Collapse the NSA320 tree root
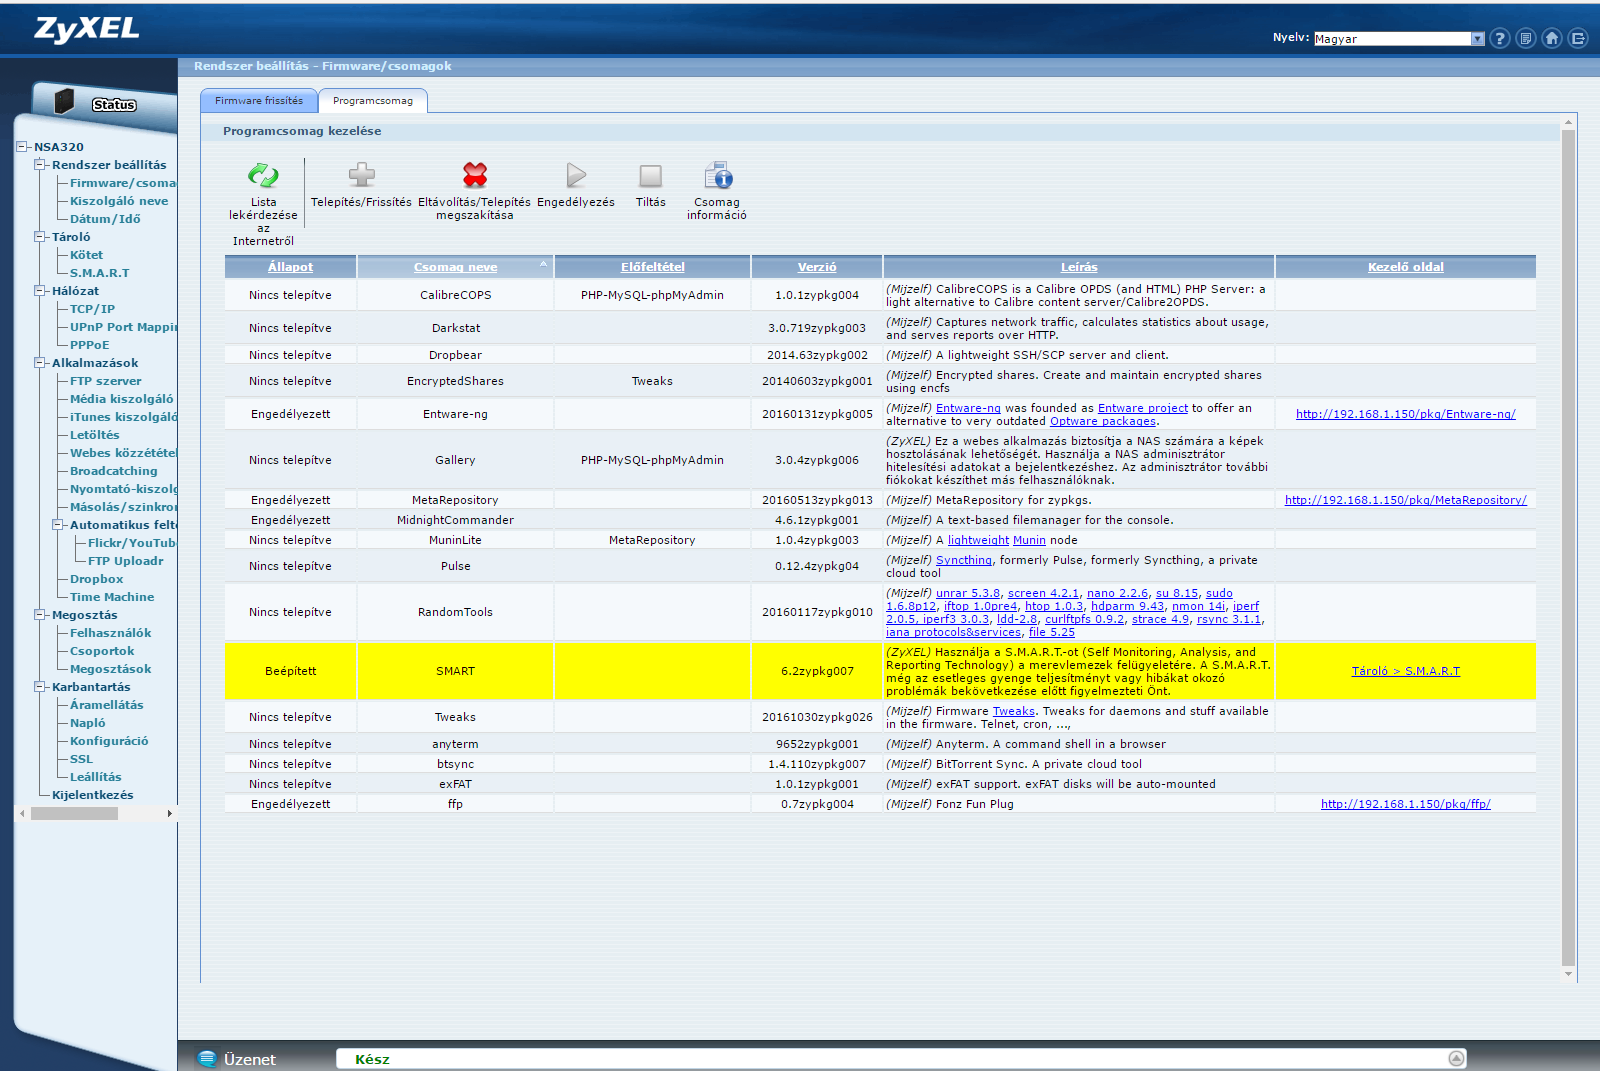The image size is (1600, 1071). 22,147
